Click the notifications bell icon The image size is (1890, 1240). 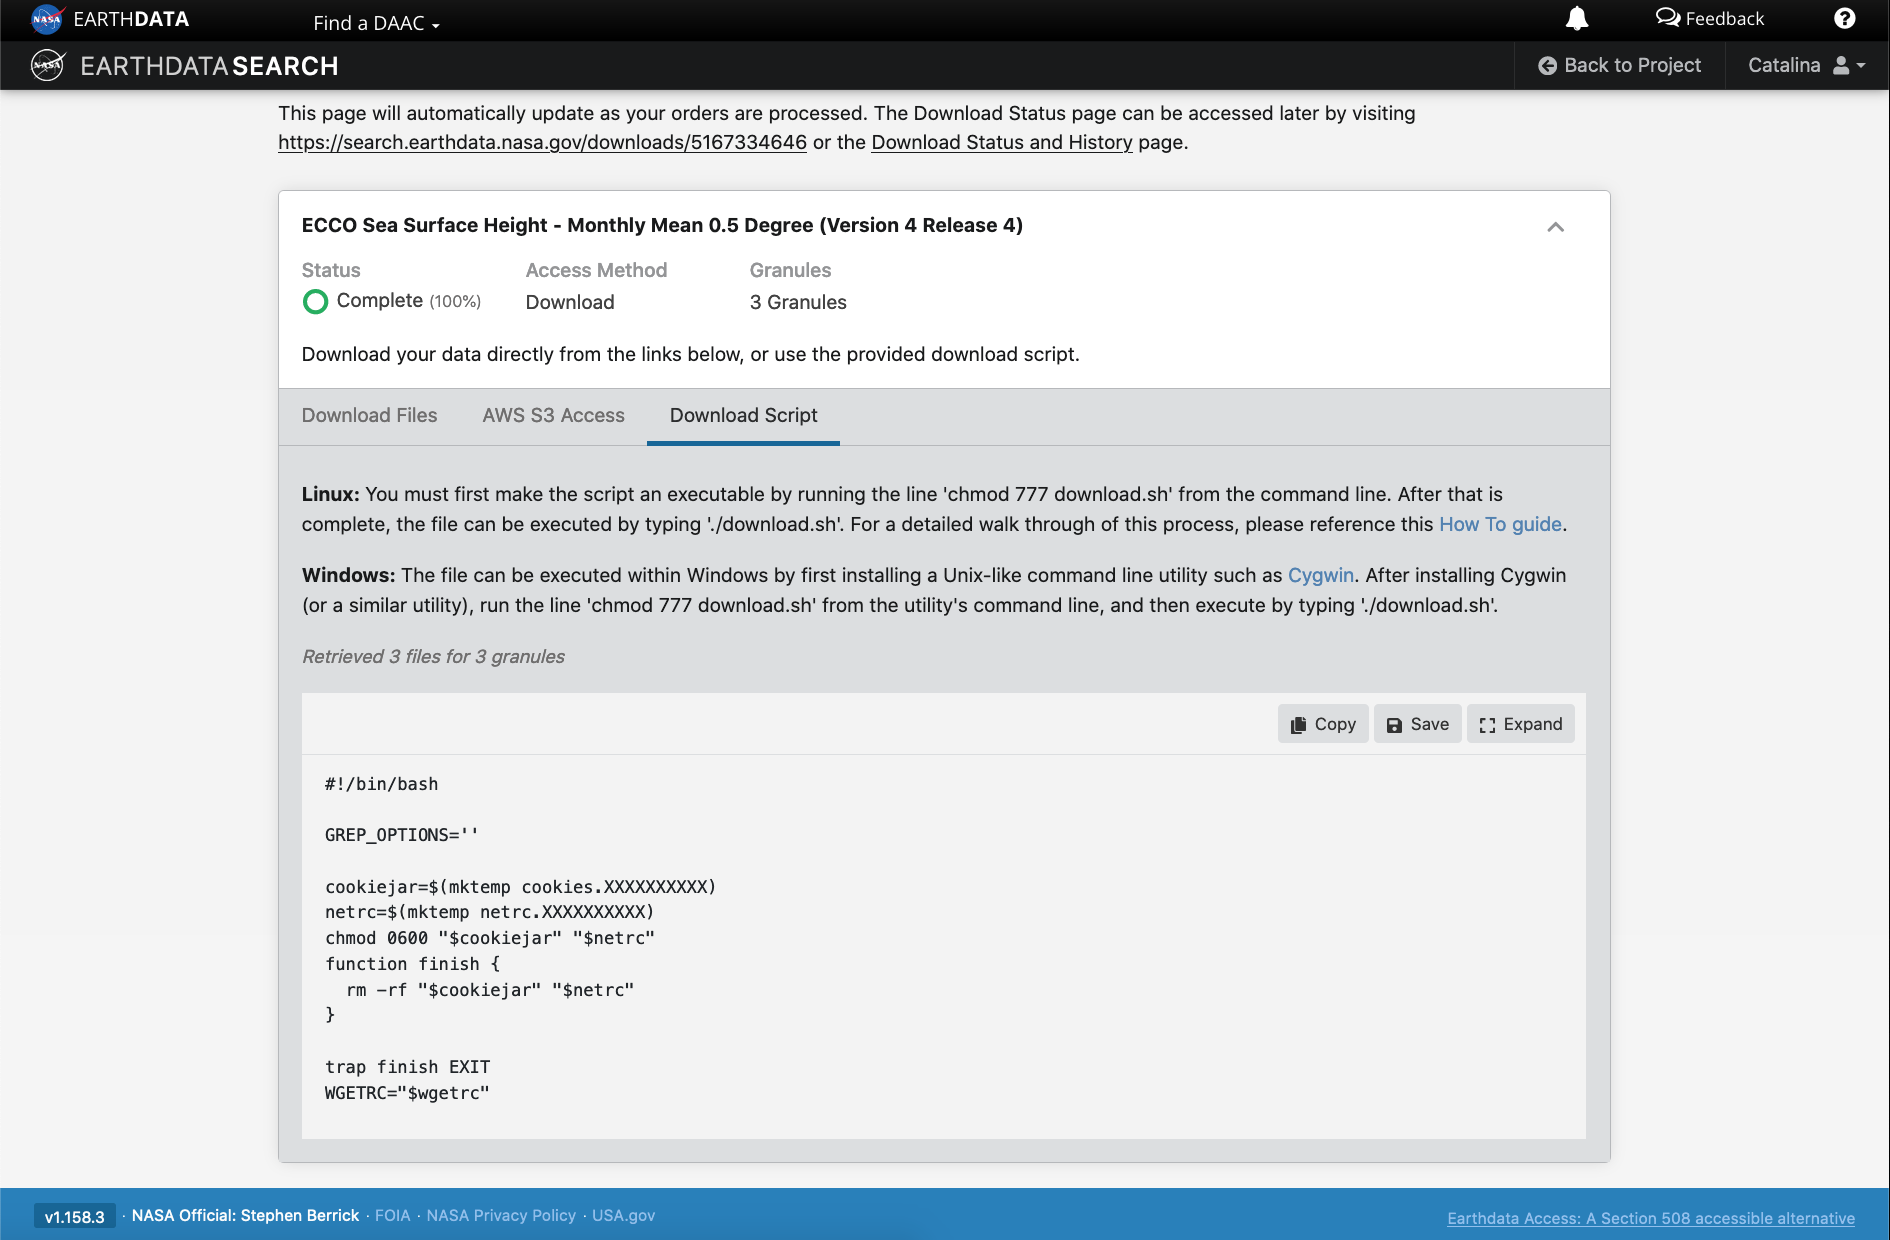tap(1576, 19)
